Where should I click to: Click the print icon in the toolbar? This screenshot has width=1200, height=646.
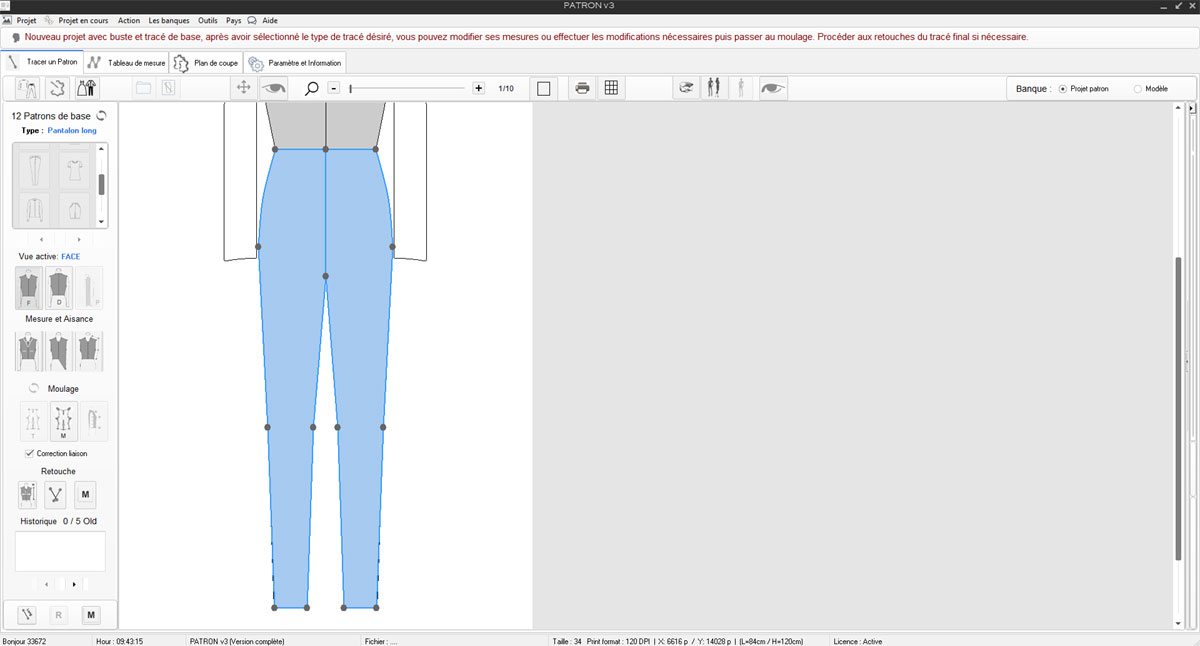581,88
